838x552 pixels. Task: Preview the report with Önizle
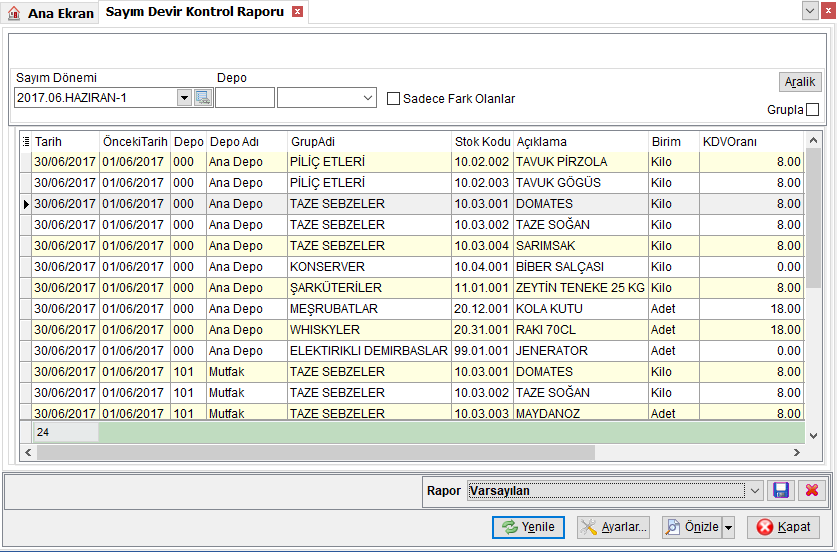[x=693, y=527]
